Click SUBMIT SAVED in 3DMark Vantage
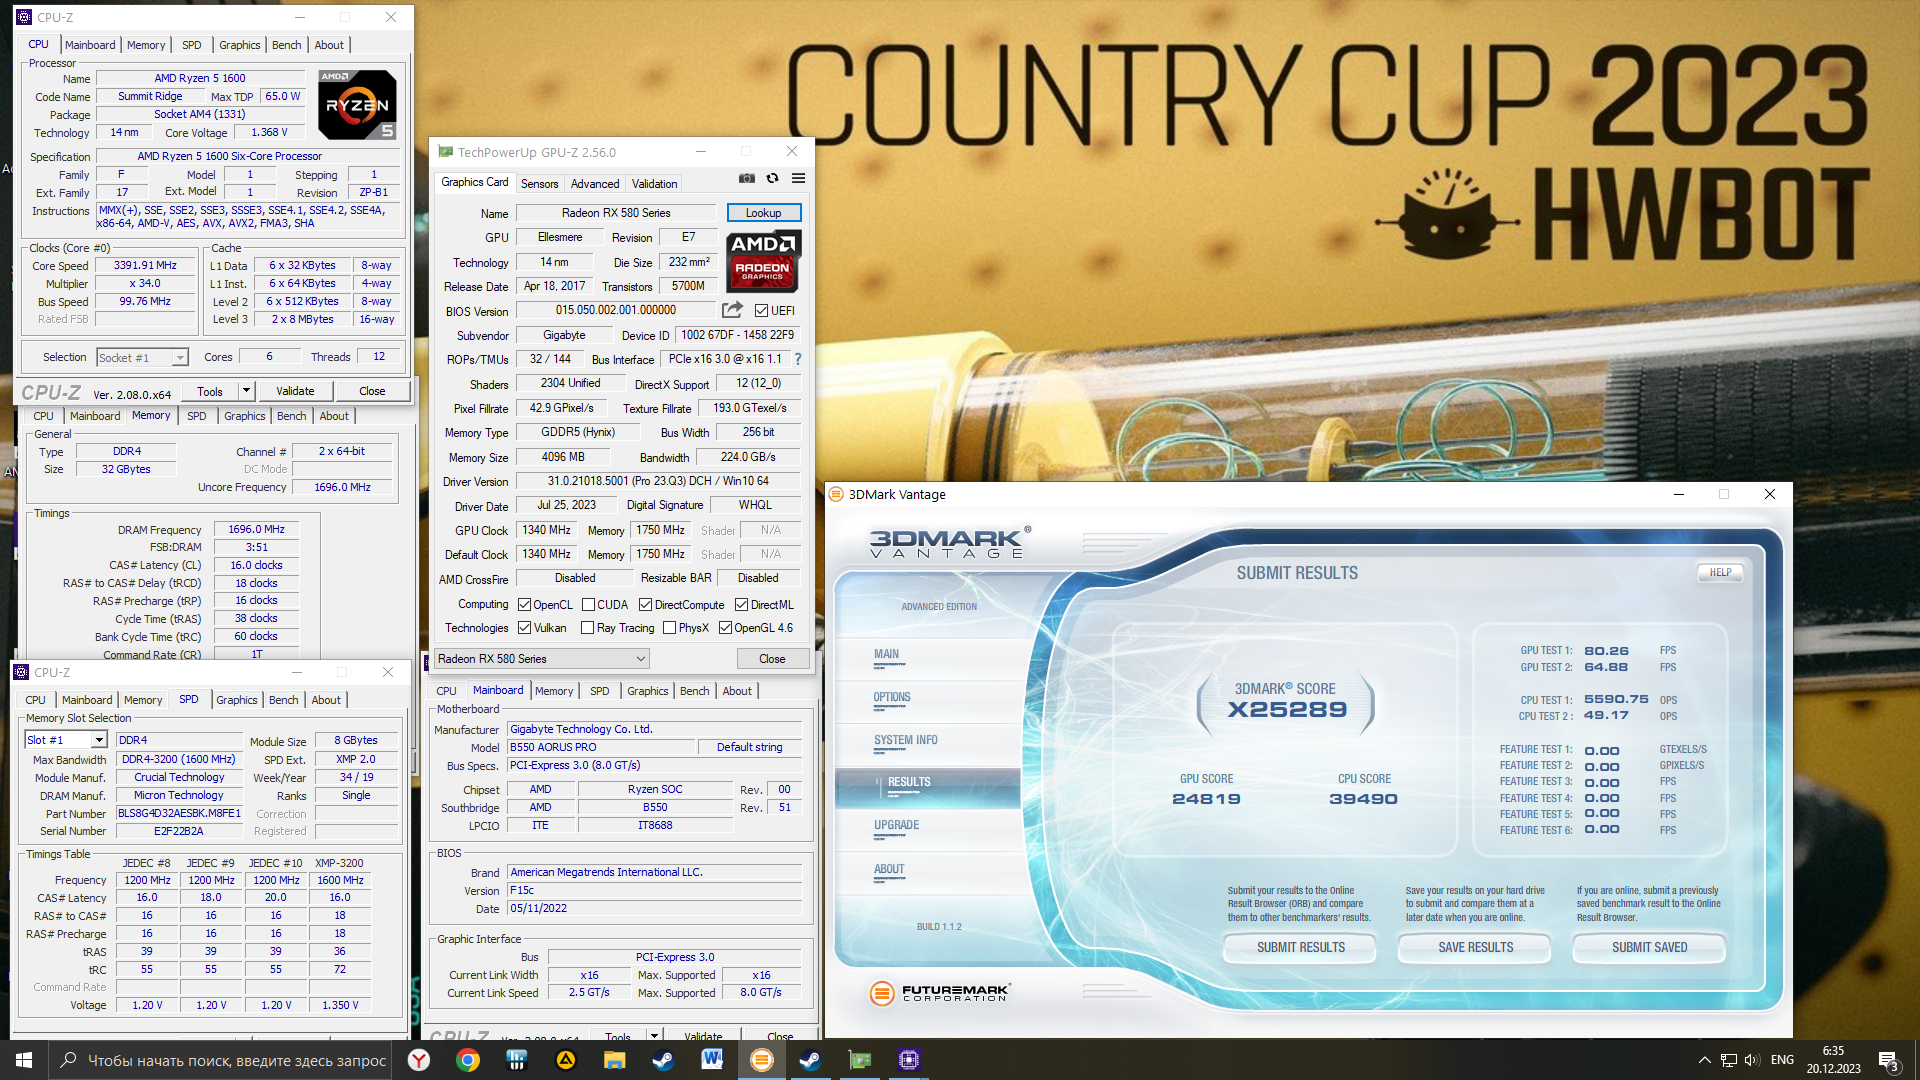The height and width of the screenshot is (1080, 1920). tap(1649, 948)
